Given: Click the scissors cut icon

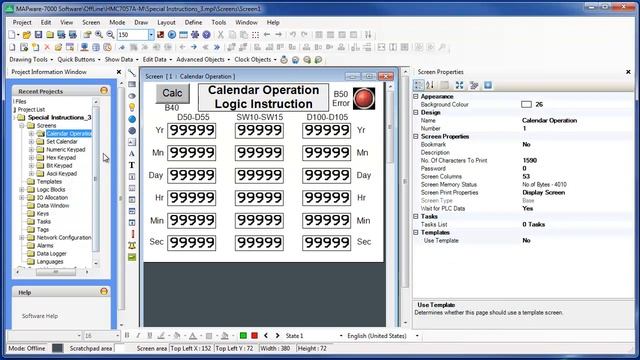Looking at the screenshot, I should [x=220, y=35].
